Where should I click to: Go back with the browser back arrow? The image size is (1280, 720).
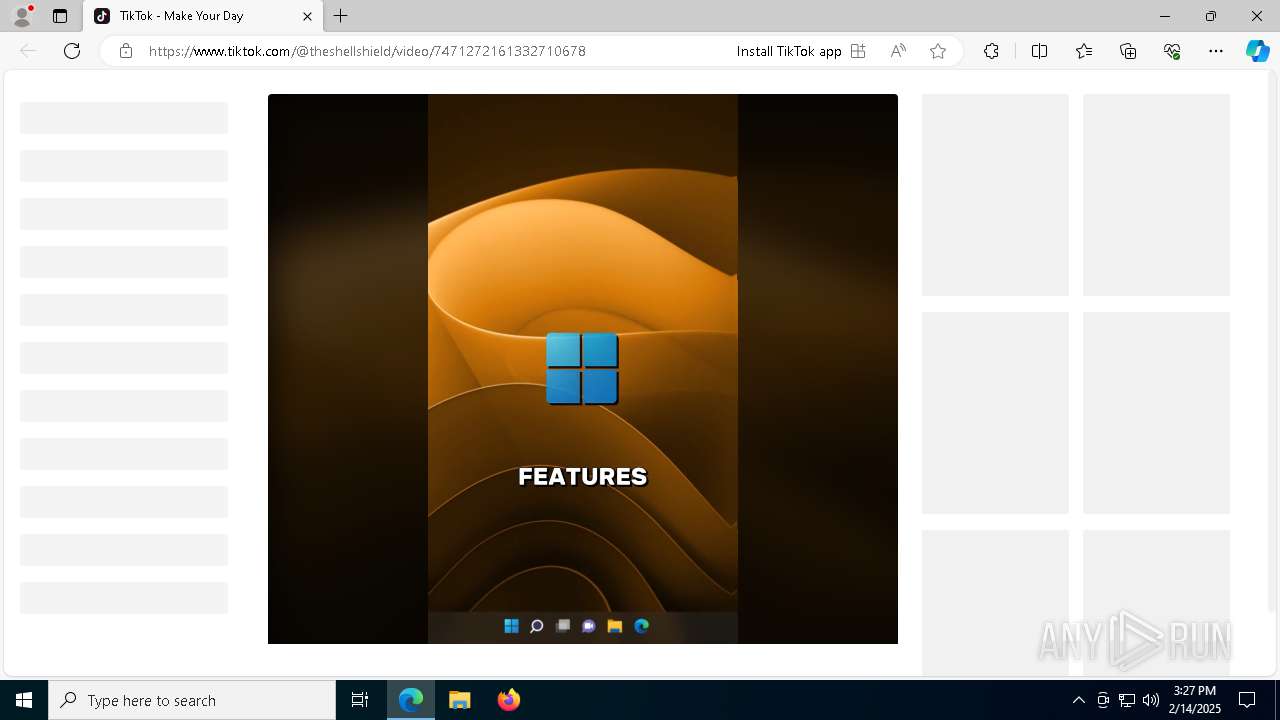pos(28,51)
